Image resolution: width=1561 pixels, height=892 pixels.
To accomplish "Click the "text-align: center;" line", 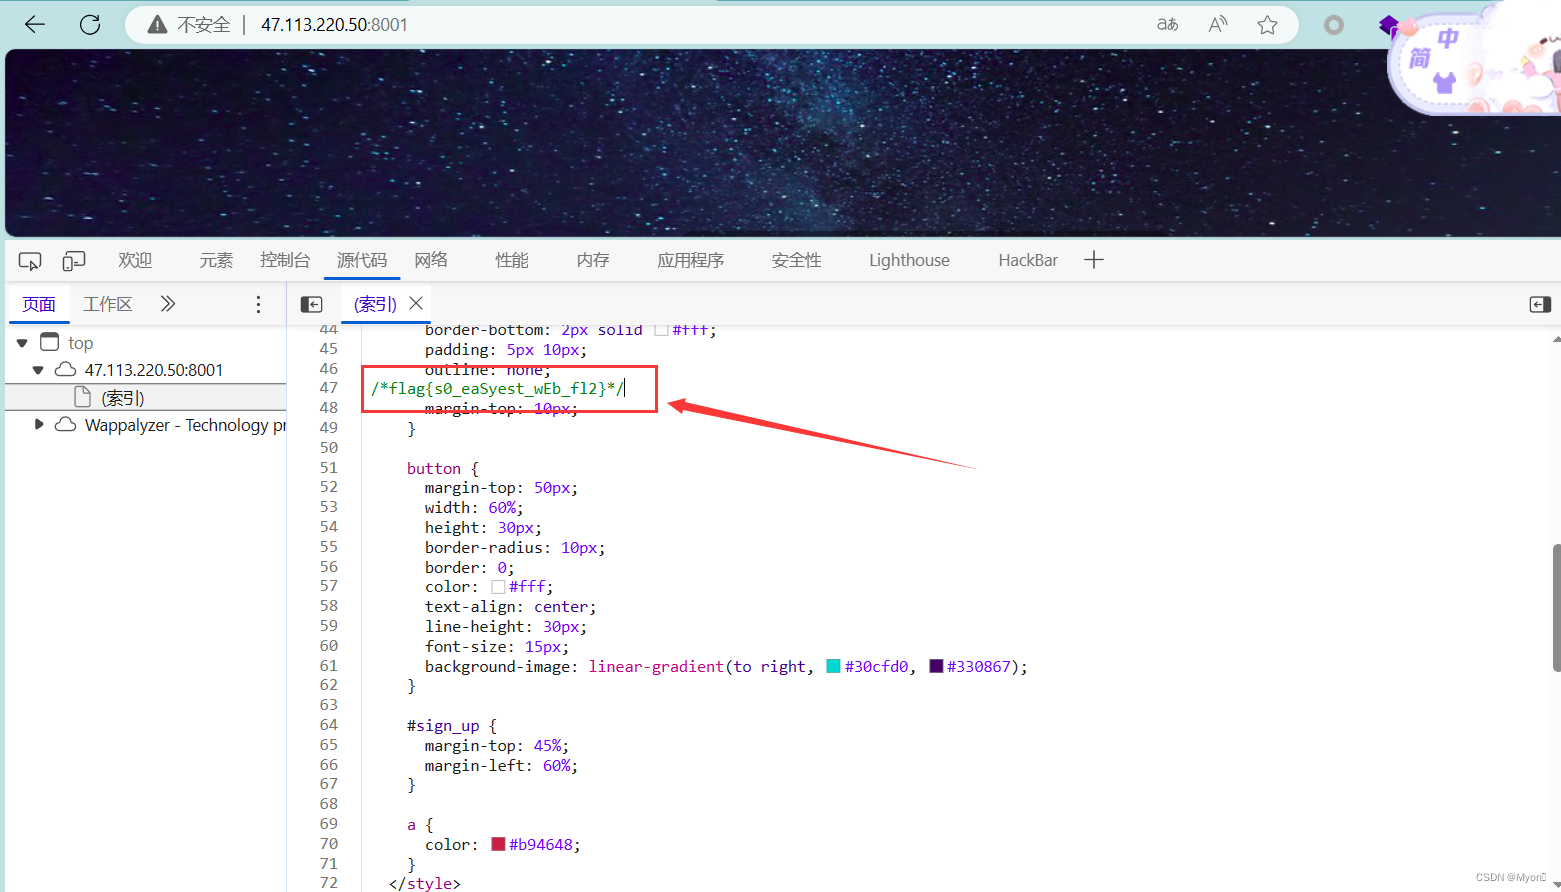I will point(510,607).
